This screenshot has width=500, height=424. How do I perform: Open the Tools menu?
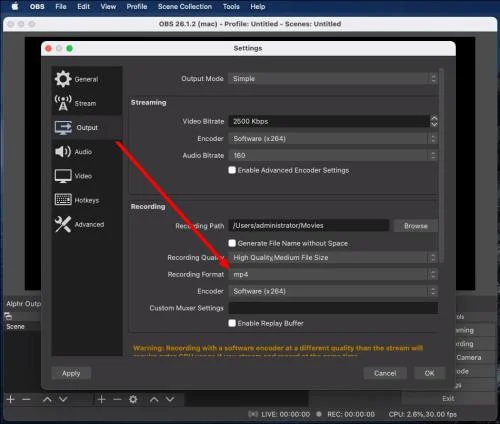tap(231, 6)
